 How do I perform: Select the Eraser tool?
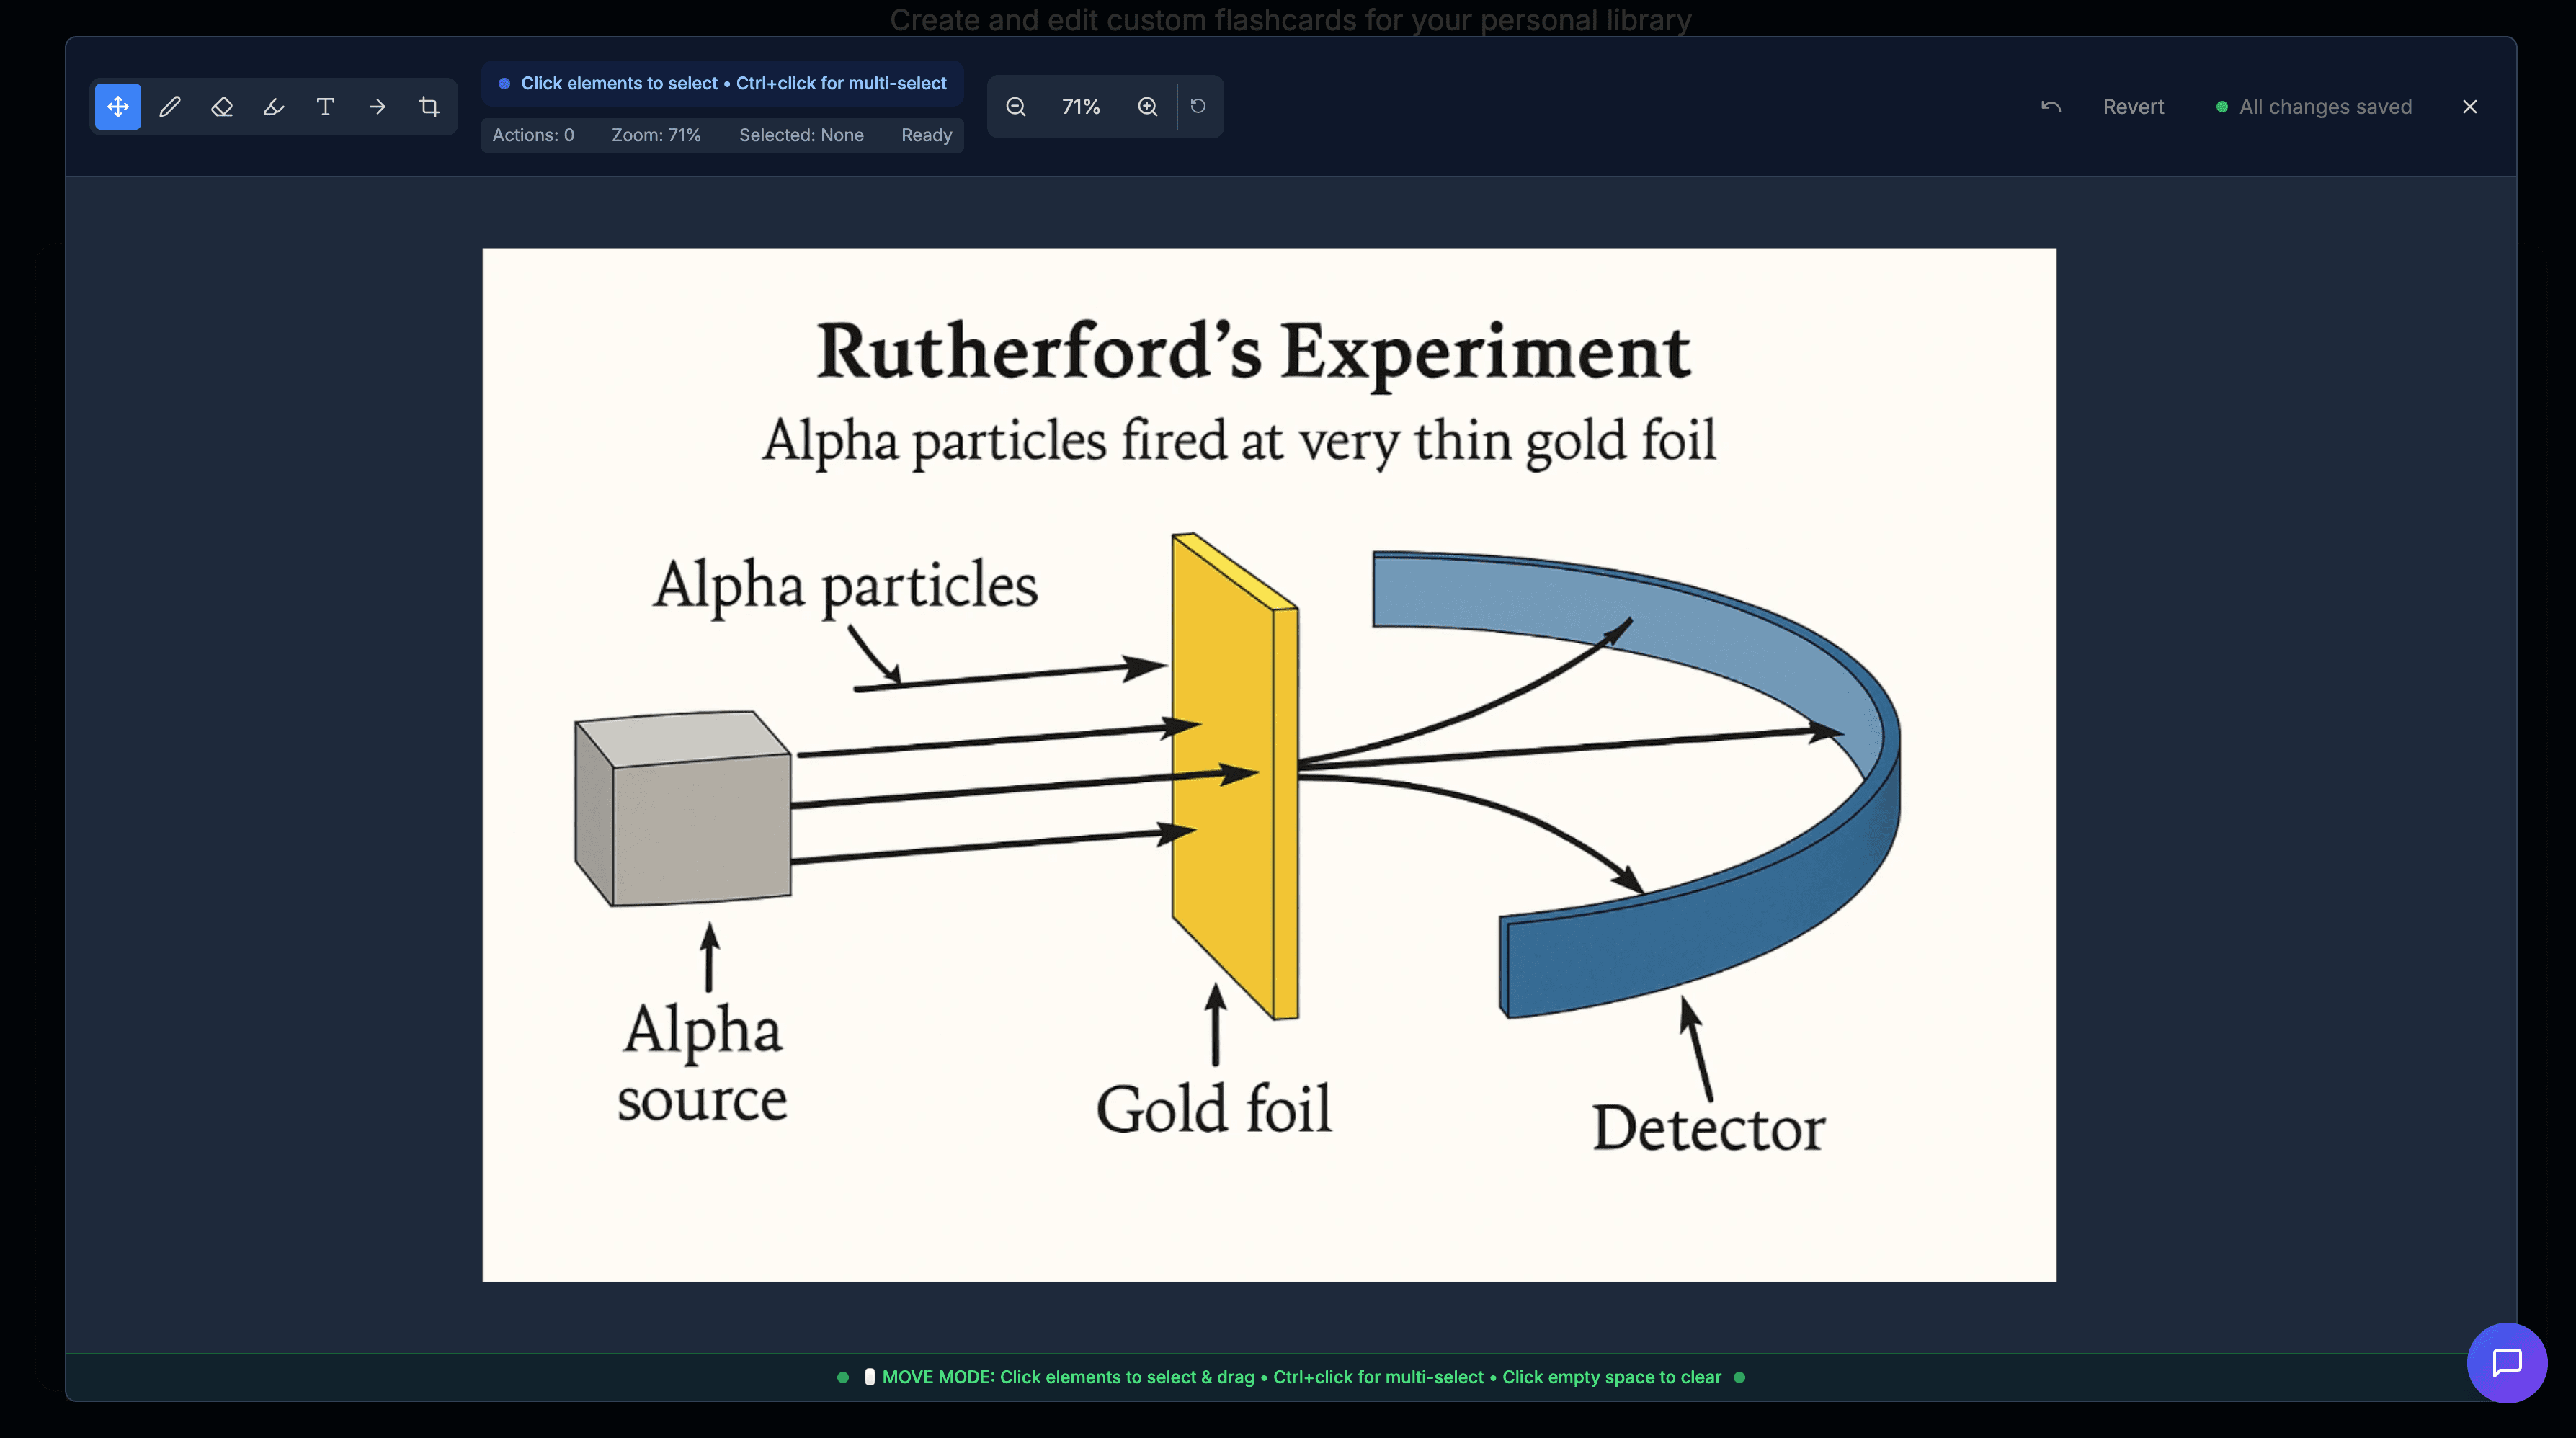click(x=221, y=106)
